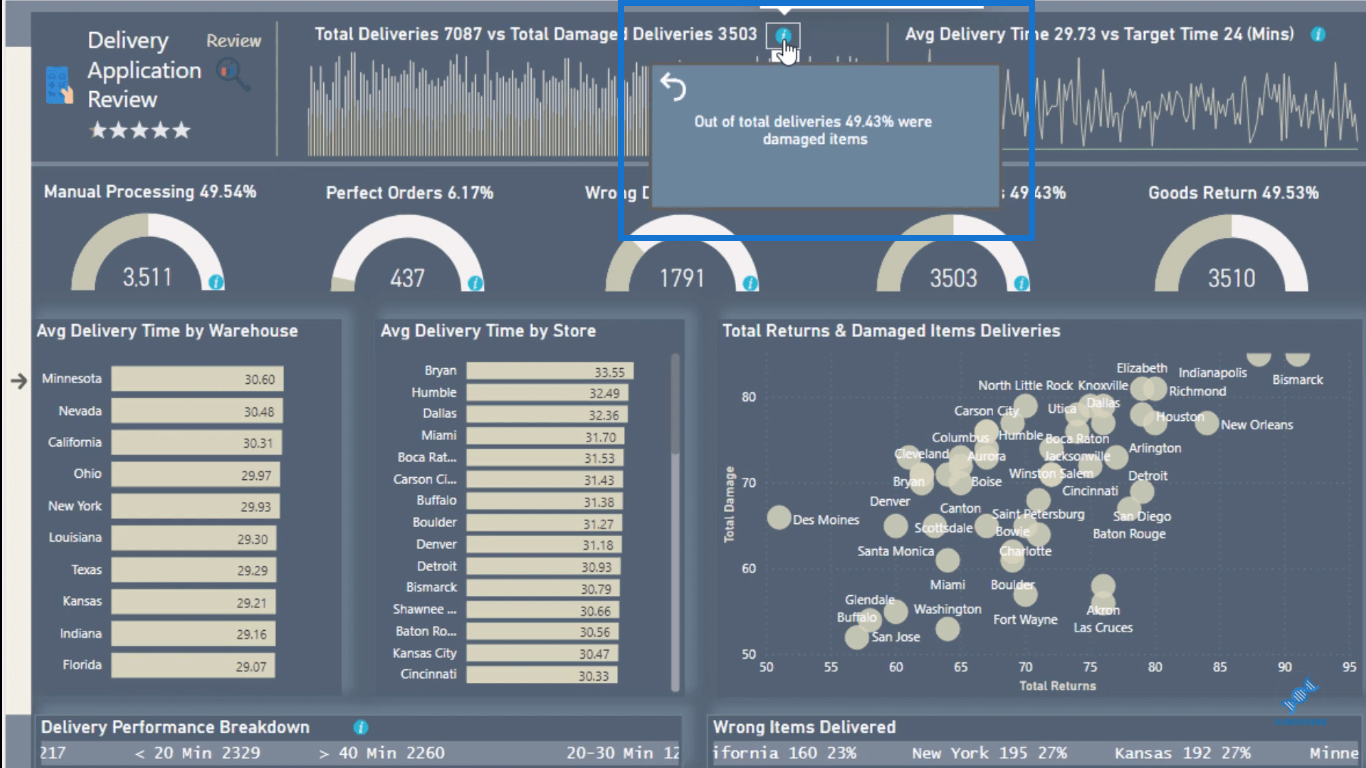Click the gauge showing value 1791

coord(682,255)
